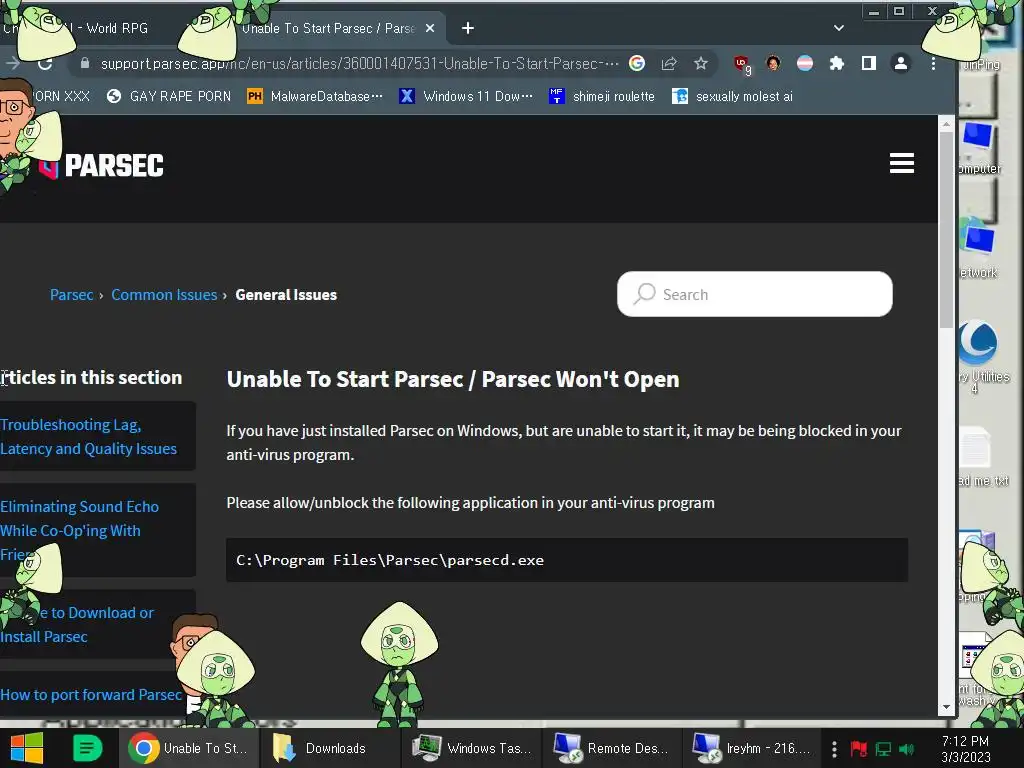Share this page via the share icon
1024x768 pixels.
(669, 63)
